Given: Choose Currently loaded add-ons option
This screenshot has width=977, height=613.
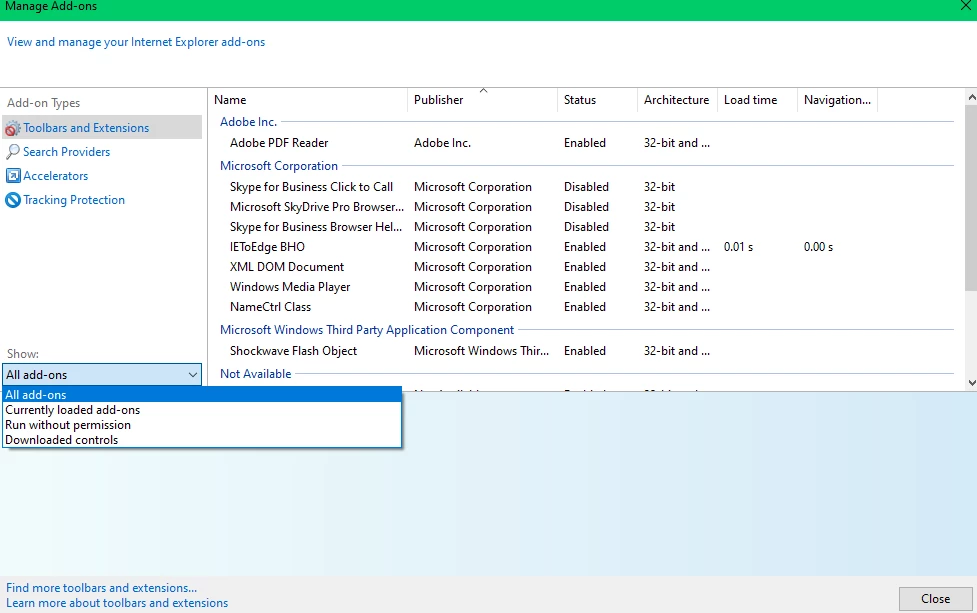Looking at the screenshot, I should tap(202, 410).
